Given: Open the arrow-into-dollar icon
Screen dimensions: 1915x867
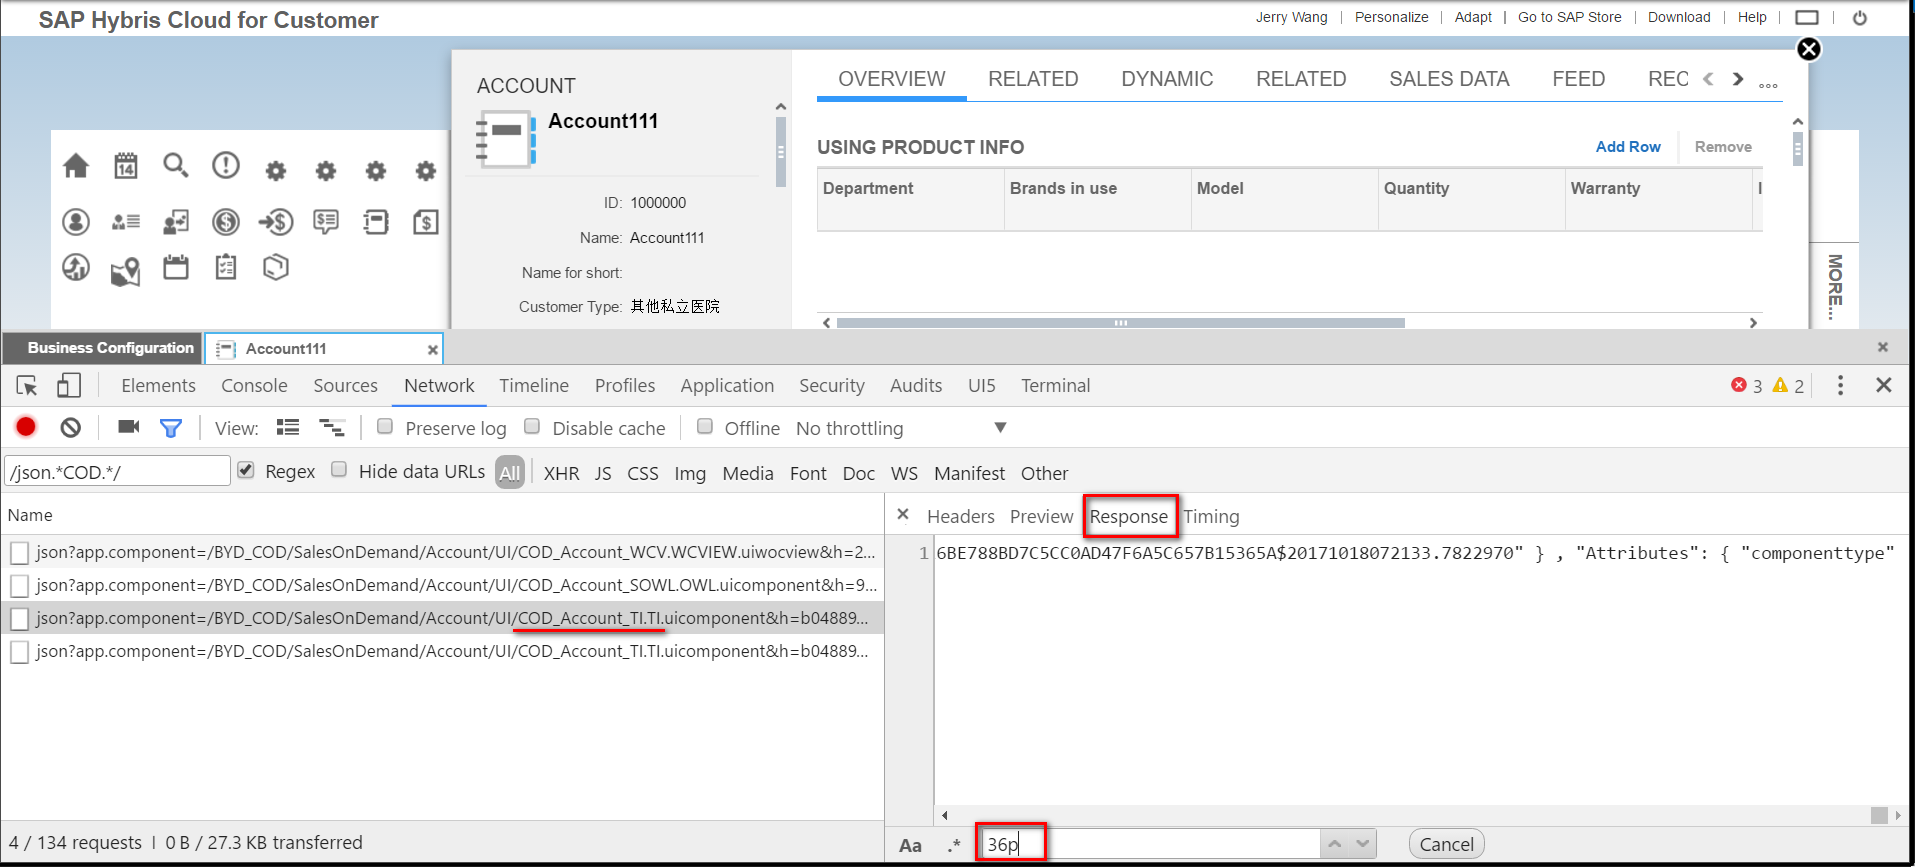Looking at the screenshot, I should coord(276,221).
